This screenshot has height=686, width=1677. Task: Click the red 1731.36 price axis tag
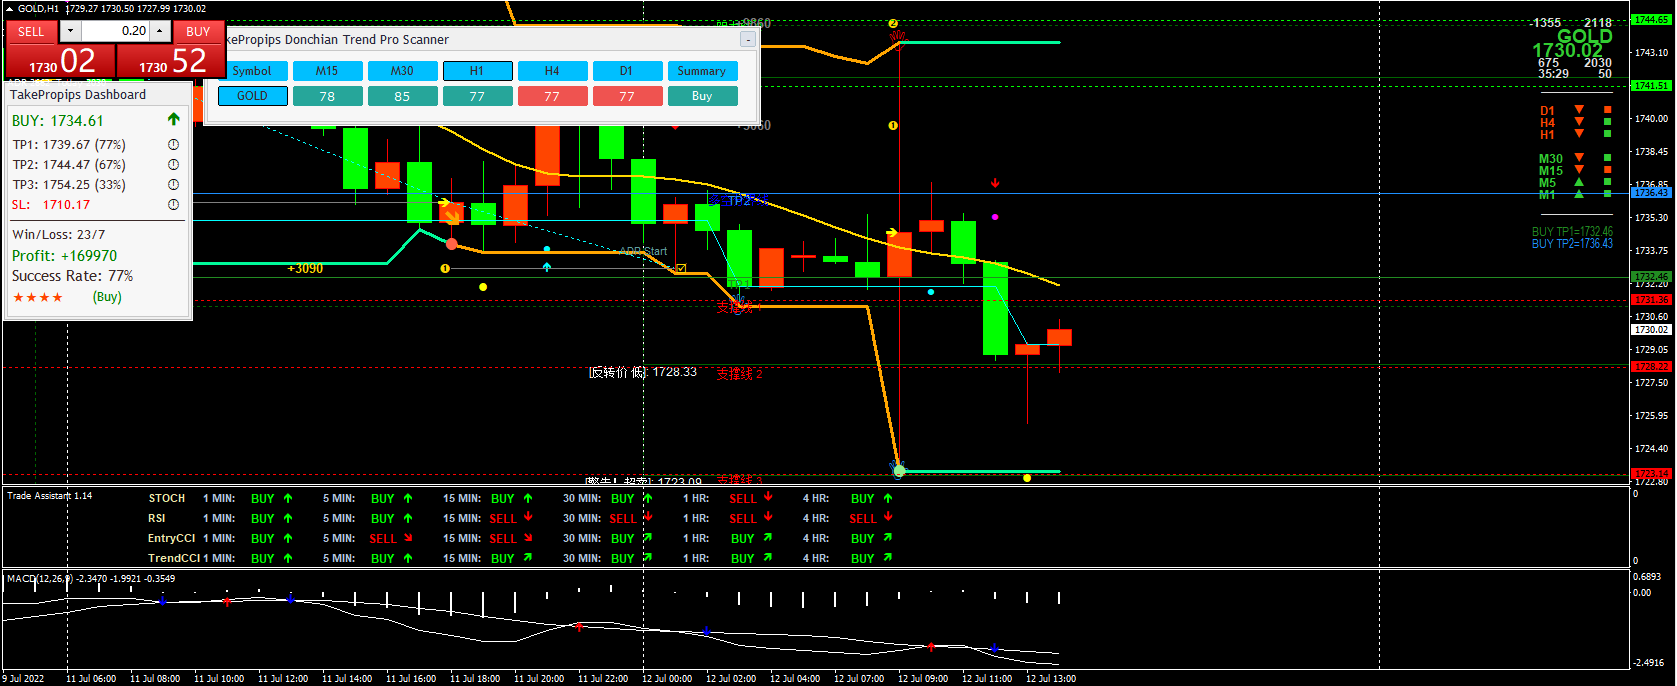point(1651,299)
